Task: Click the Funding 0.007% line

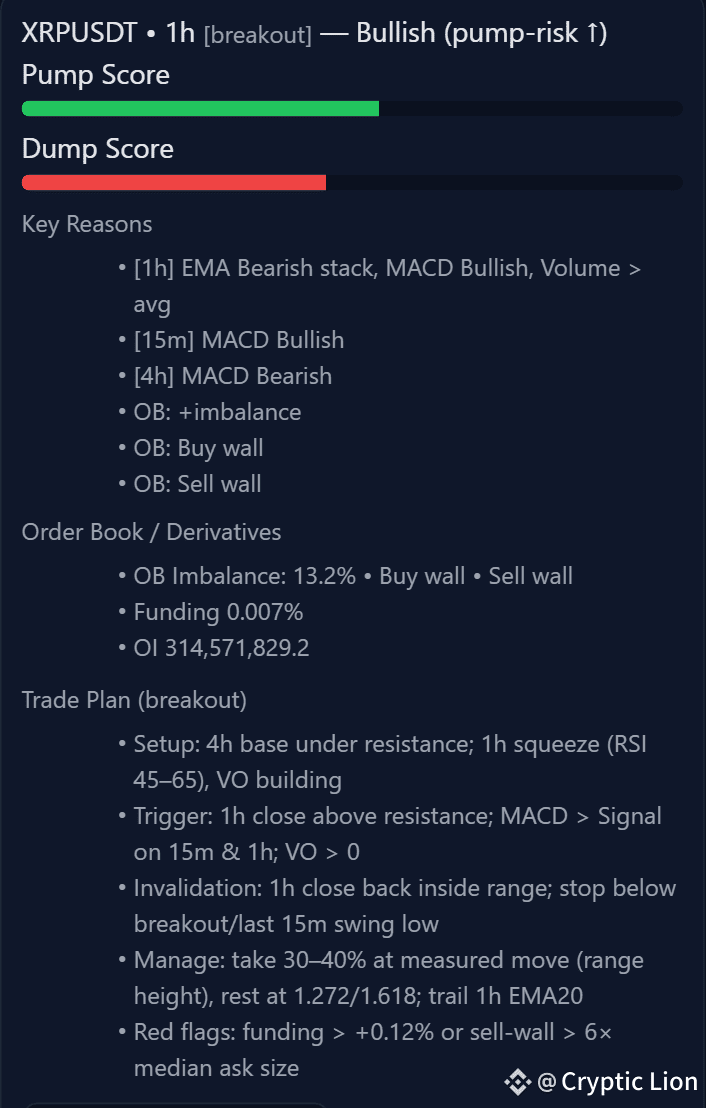Action: (218, 612)
